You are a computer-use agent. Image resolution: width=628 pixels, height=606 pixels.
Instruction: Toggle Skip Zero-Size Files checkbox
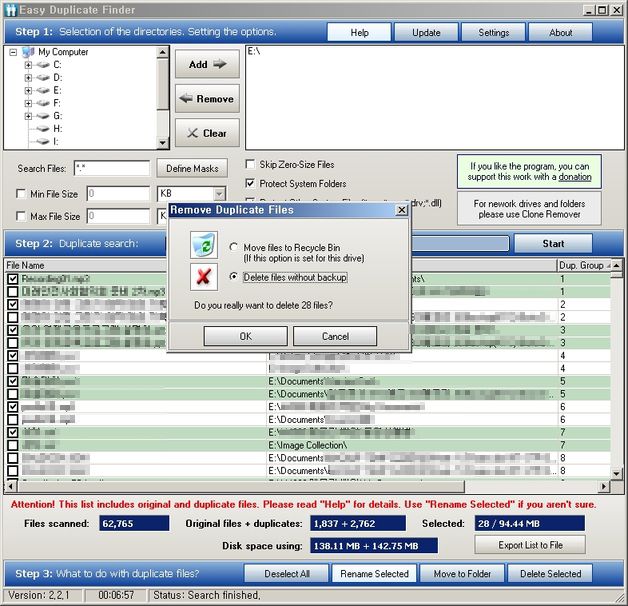click(x=250, y=164)
